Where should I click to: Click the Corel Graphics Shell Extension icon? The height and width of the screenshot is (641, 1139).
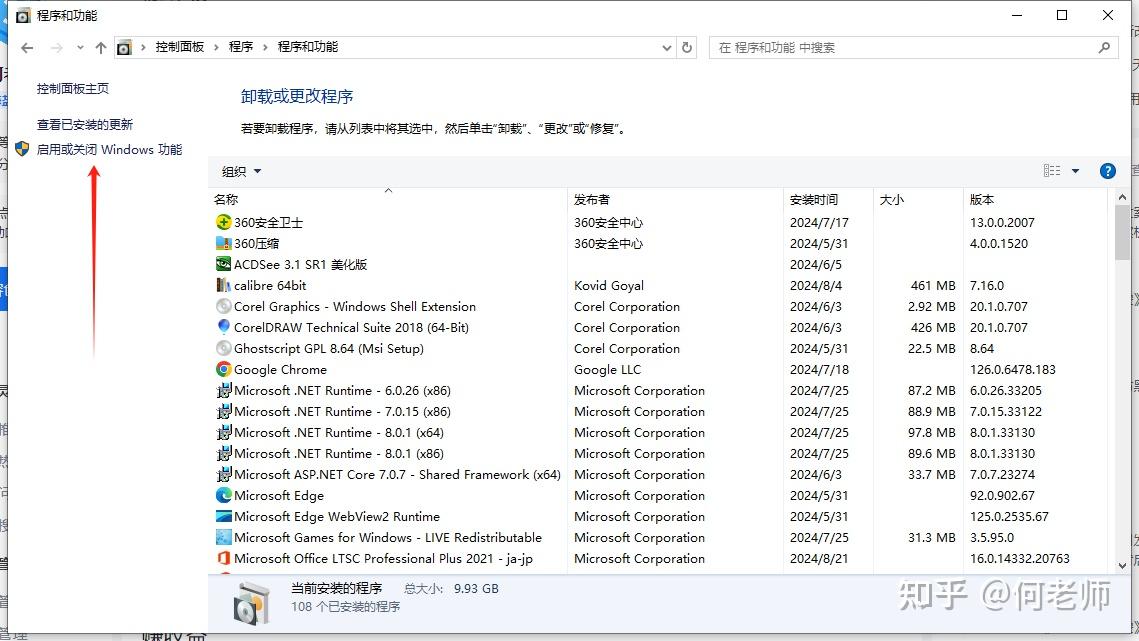click(224, 307)
